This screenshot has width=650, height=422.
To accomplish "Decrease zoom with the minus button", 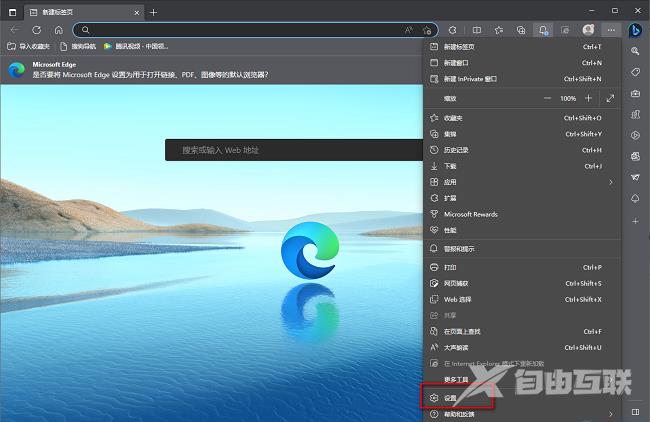I will [x=547, y=98].
